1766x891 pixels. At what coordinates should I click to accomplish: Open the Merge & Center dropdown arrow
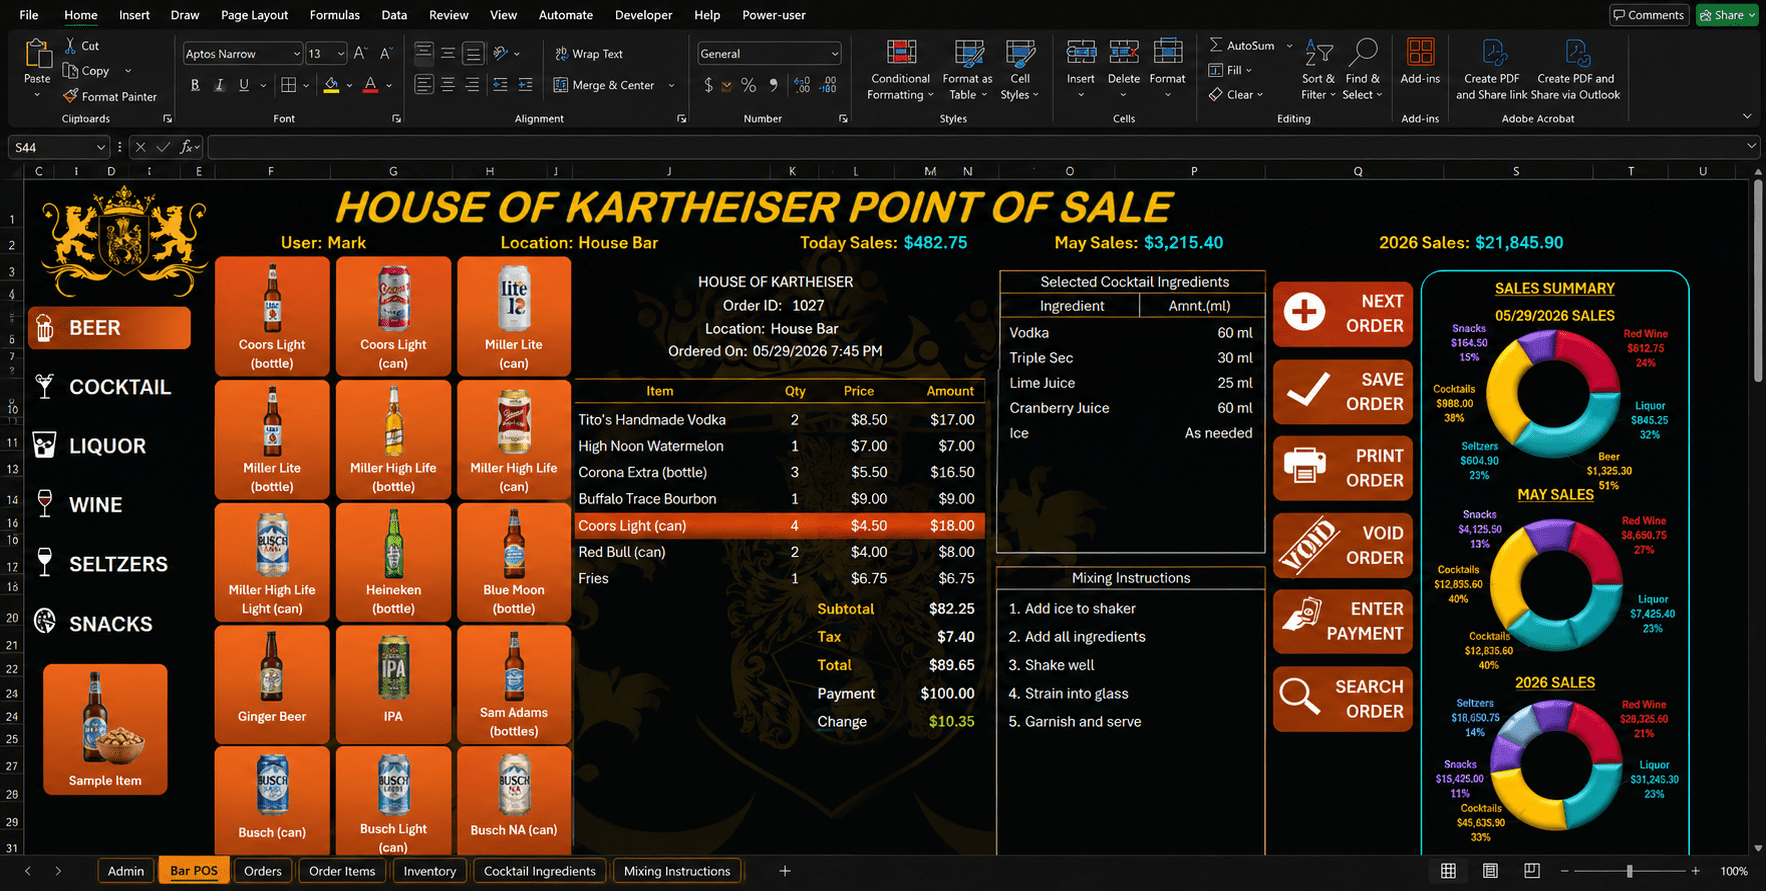[672, 85]
